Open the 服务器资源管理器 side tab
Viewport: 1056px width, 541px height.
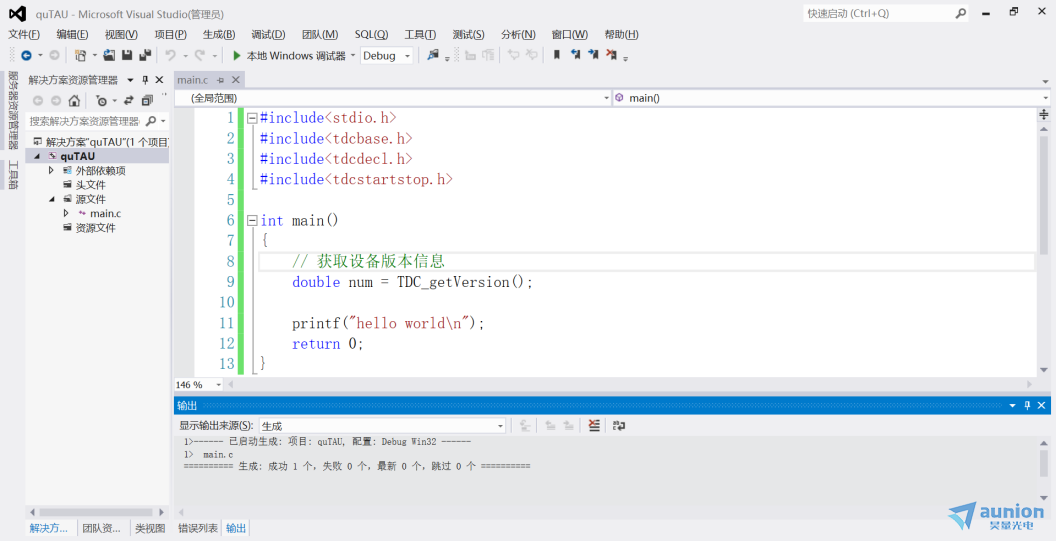coord(13,110)
